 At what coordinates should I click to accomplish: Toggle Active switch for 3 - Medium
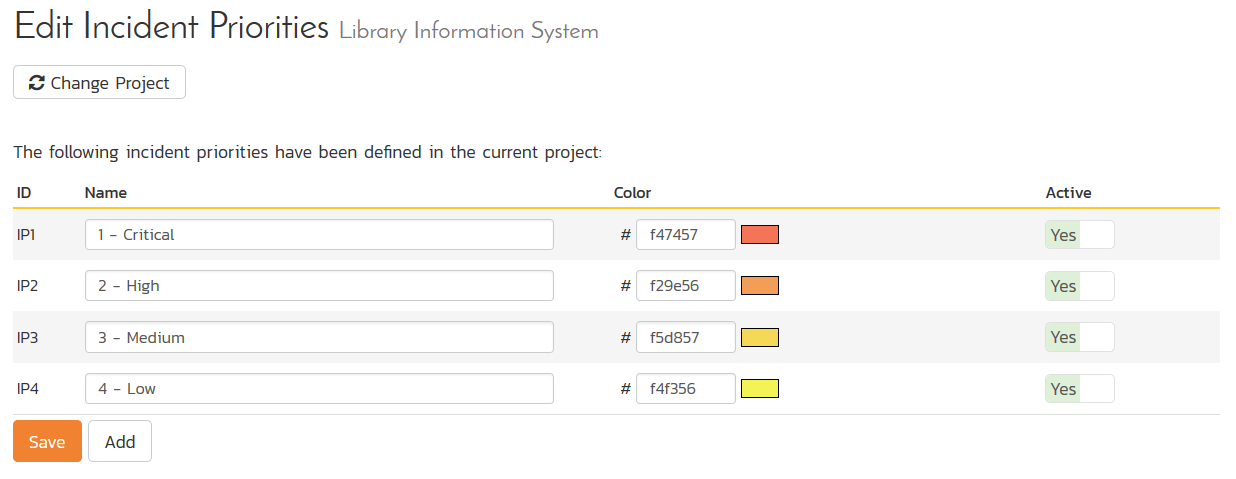(x=1079, y=337)
